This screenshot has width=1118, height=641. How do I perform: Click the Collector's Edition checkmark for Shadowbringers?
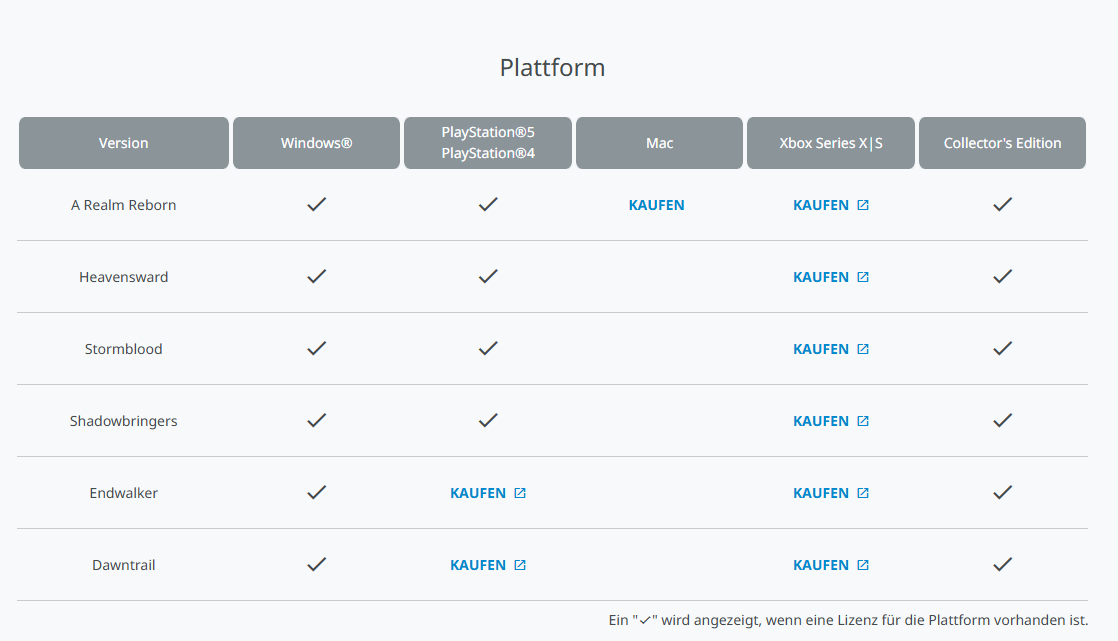(x=1002, y=421)
